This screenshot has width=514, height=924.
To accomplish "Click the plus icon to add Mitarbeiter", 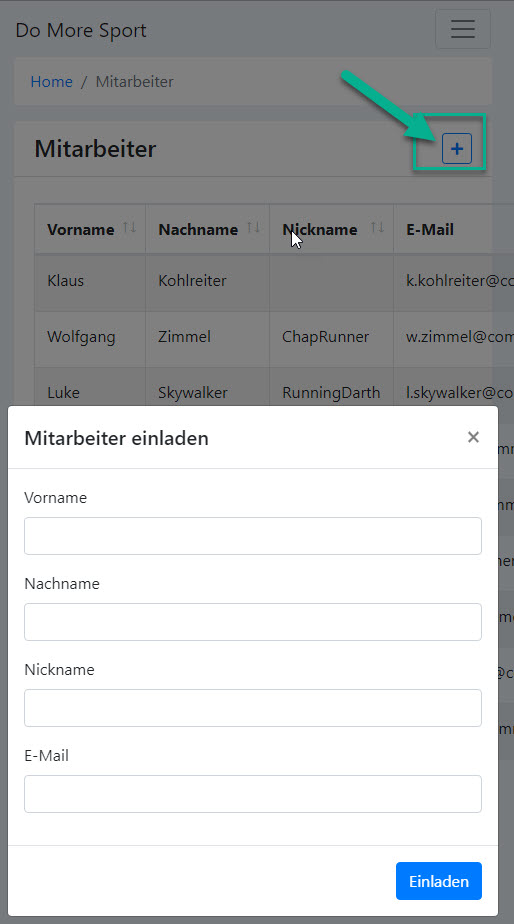I will click(x=457, y=148).
